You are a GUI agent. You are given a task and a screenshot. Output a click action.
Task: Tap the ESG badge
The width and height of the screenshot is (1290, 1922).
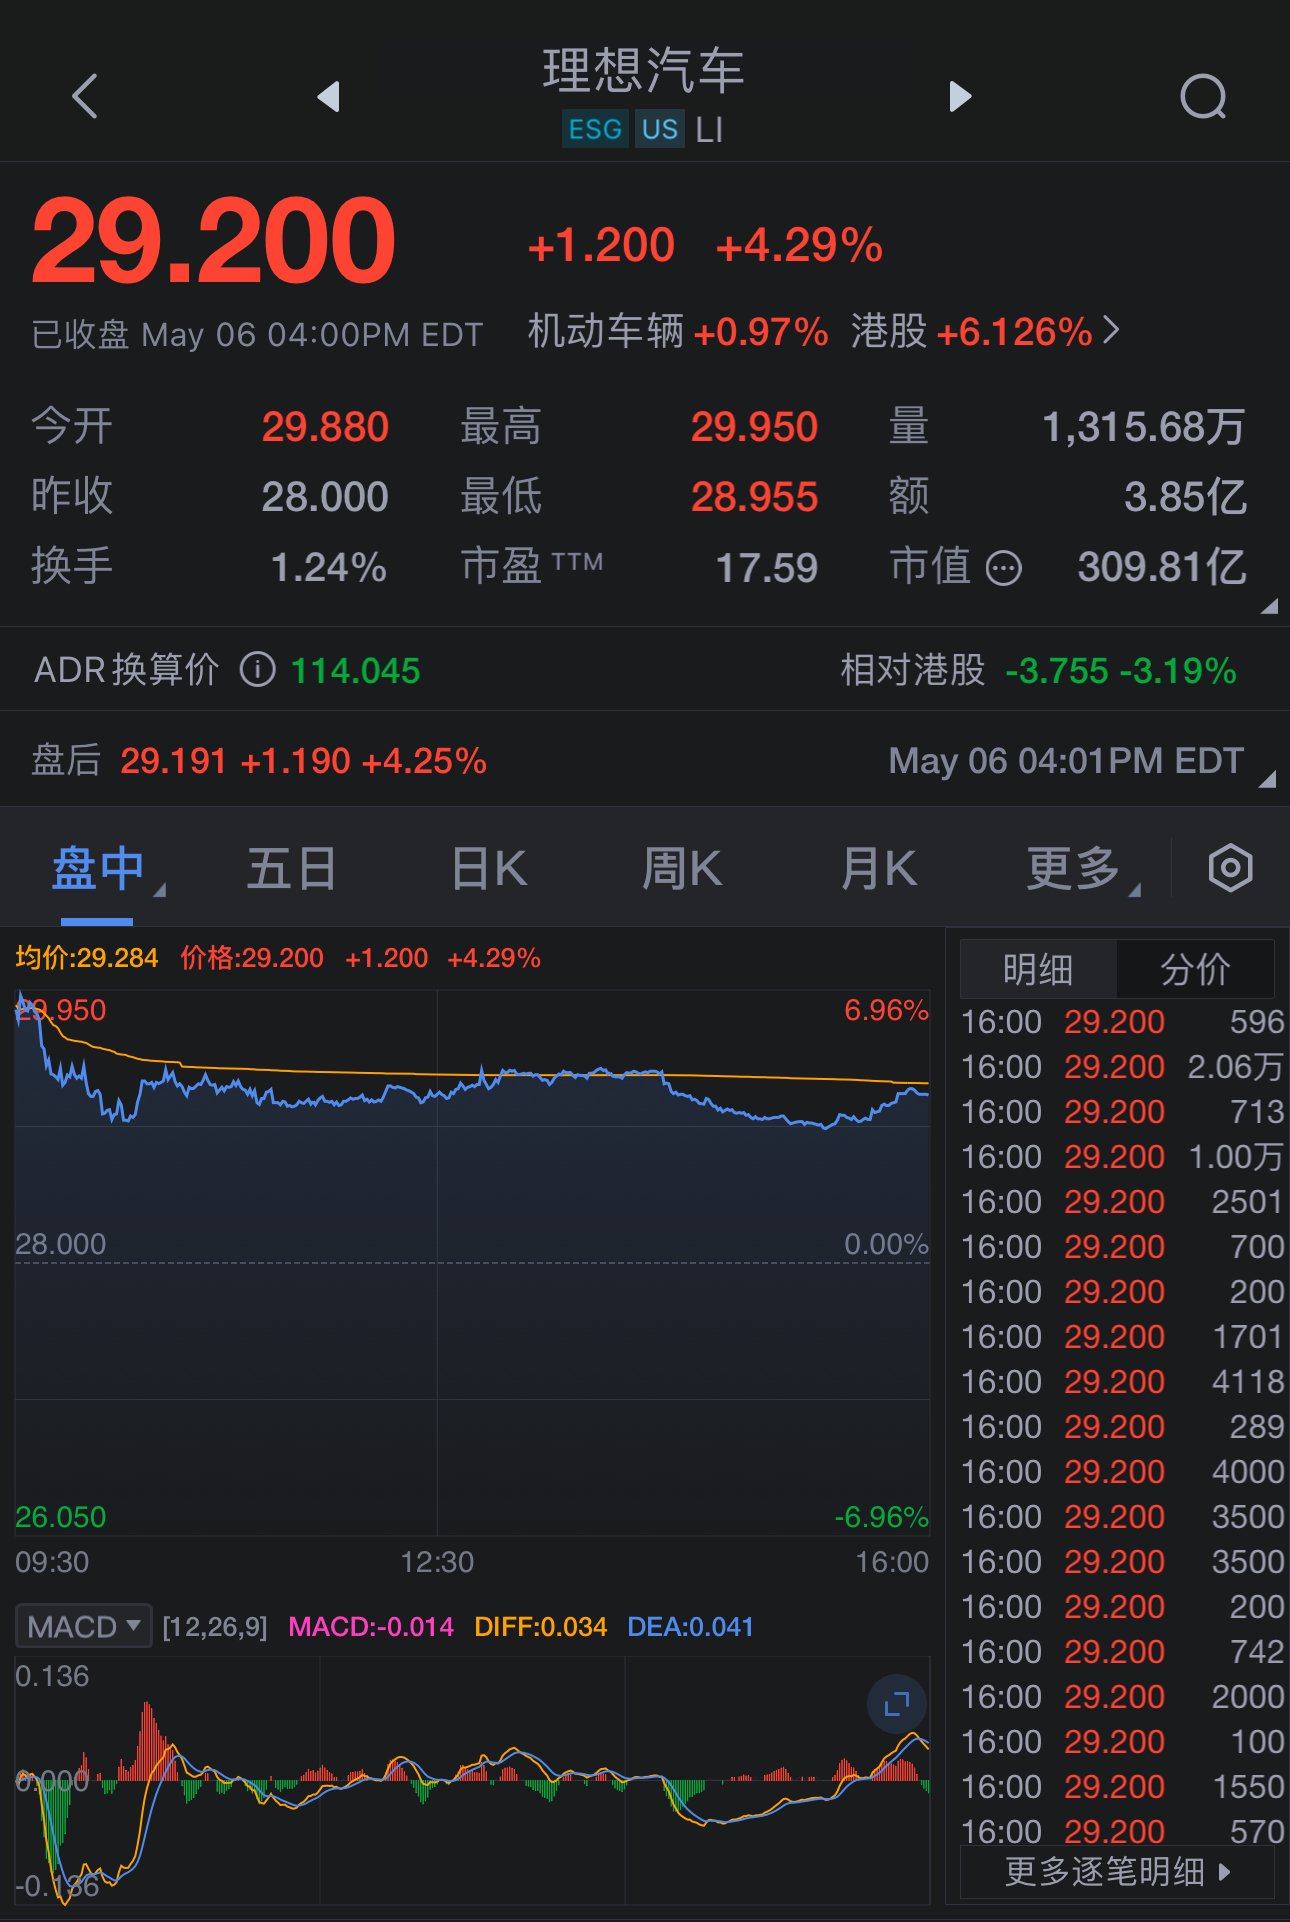click(x=595, y=129)
